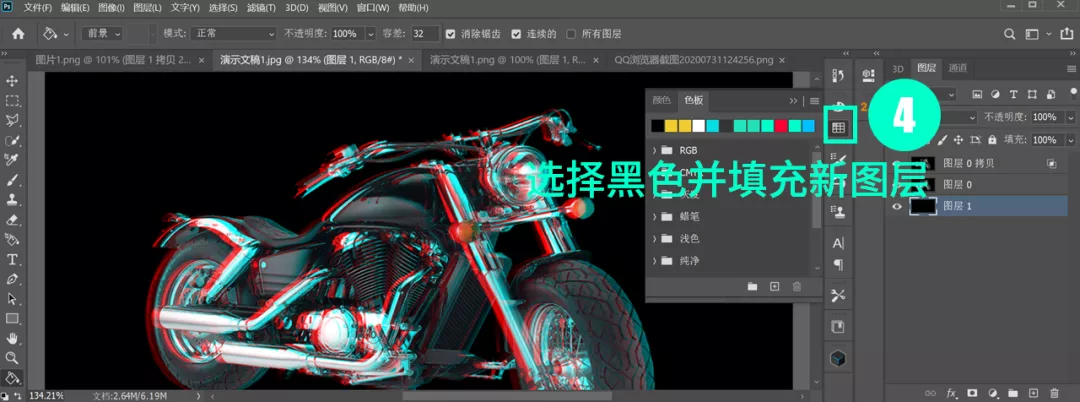Select the Pen tool
Screen dimensions: 1080x402
tap(12, 279)
